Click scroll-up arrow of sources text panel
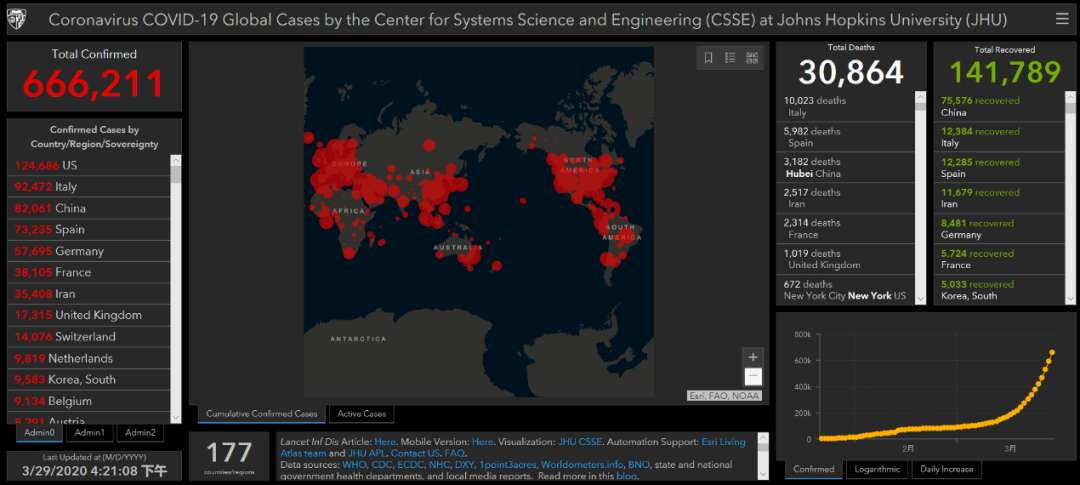The image size is (1080, 485). 762,437
